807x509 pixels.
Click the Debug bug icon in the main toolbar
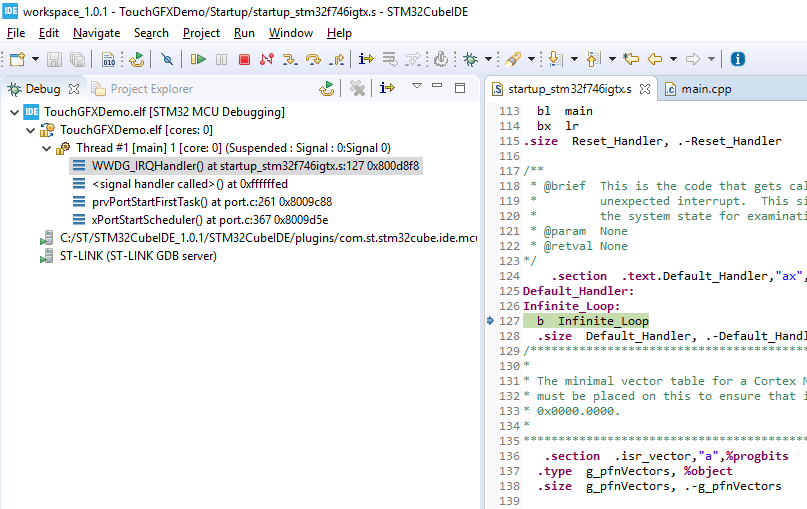click(470, 59)
